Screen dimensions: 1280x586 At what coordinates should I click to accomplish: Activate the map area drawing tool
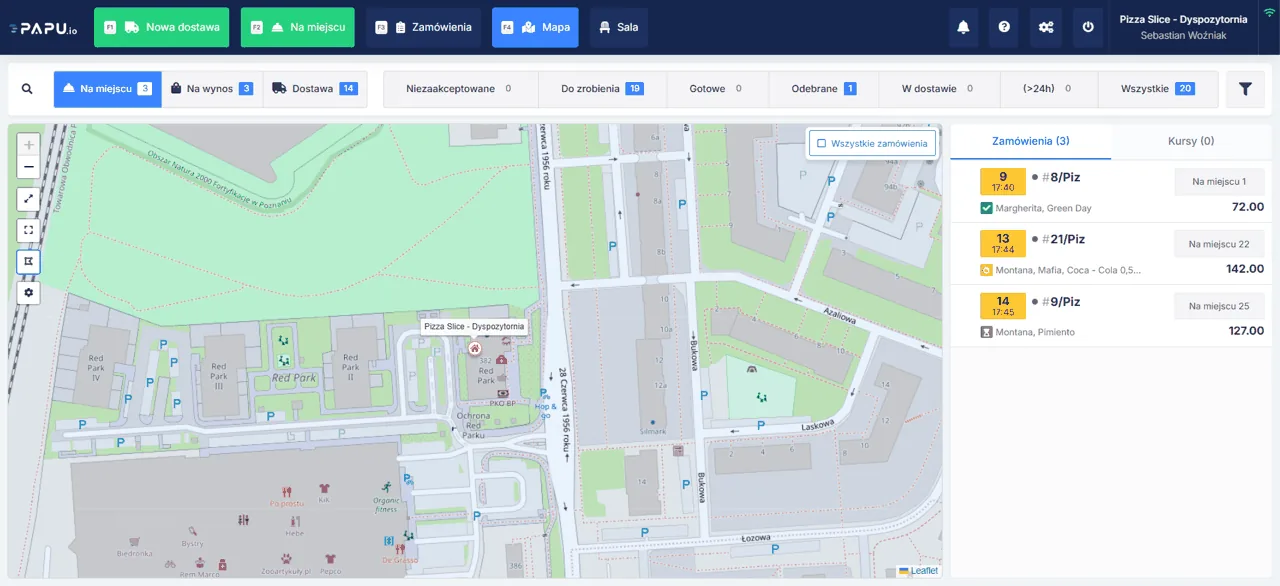pos(29,261)
